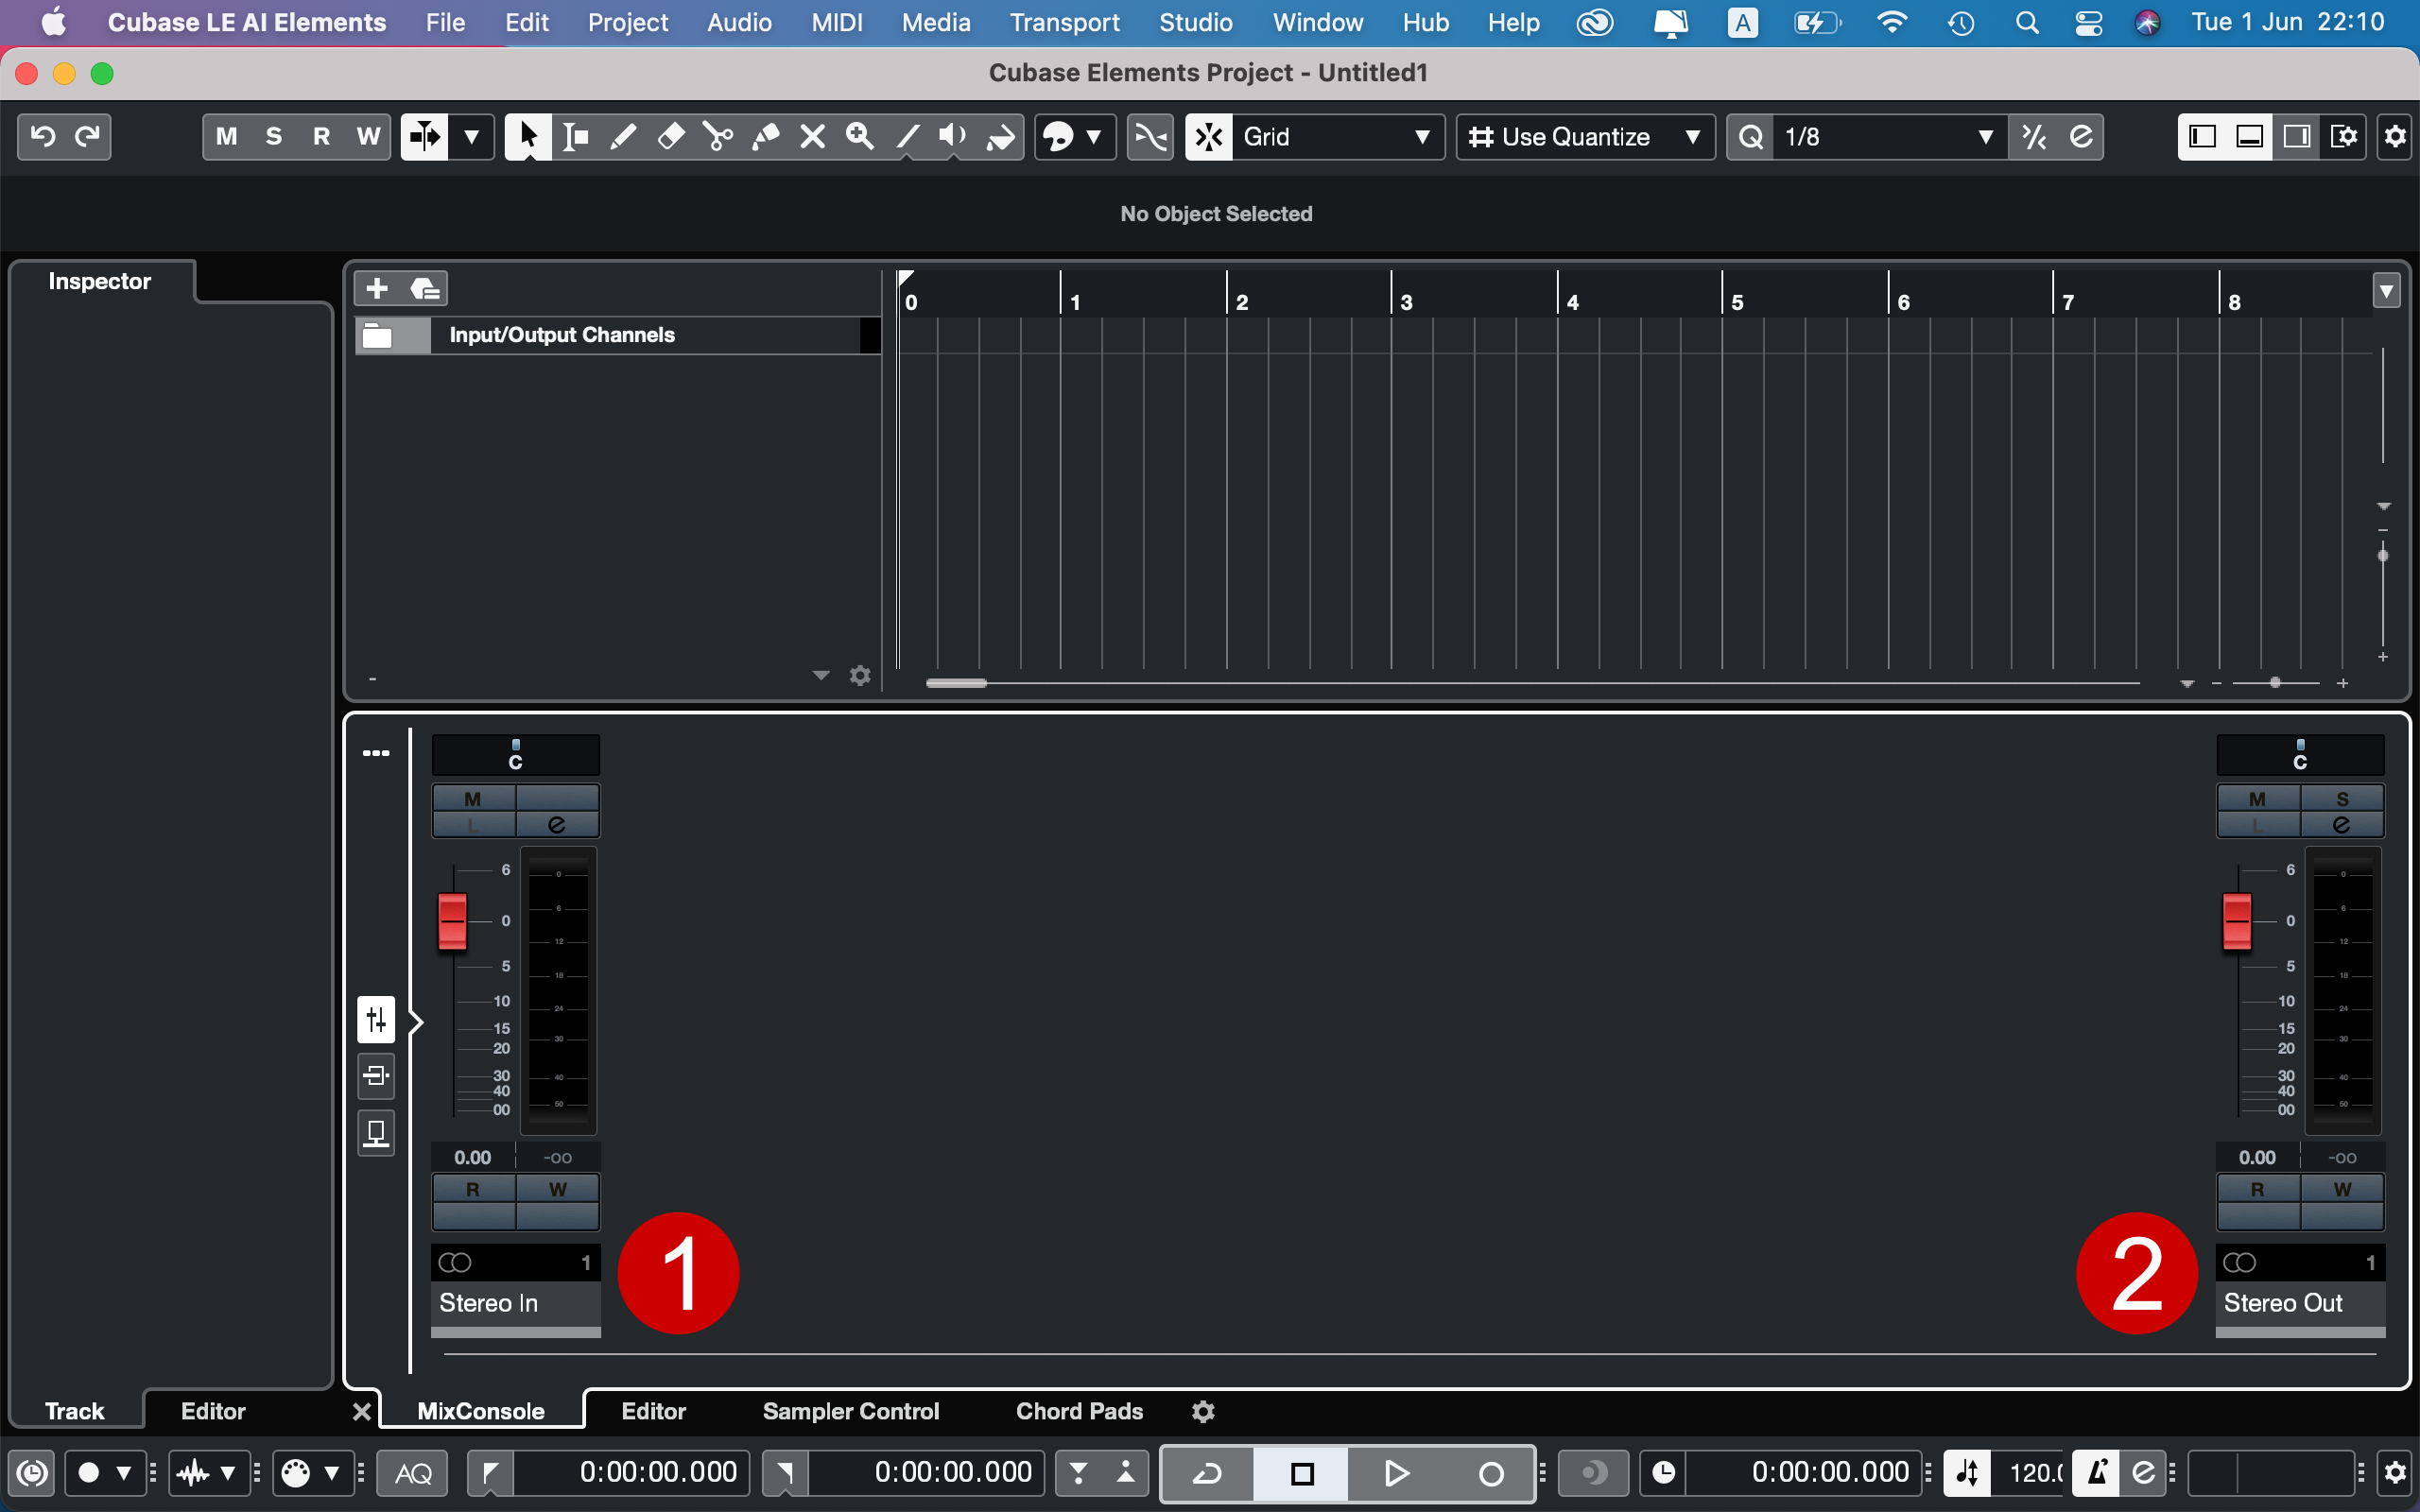2420x1512 pixels.
Task: Toggle global Solo S in toolbar
Action: 274,136
